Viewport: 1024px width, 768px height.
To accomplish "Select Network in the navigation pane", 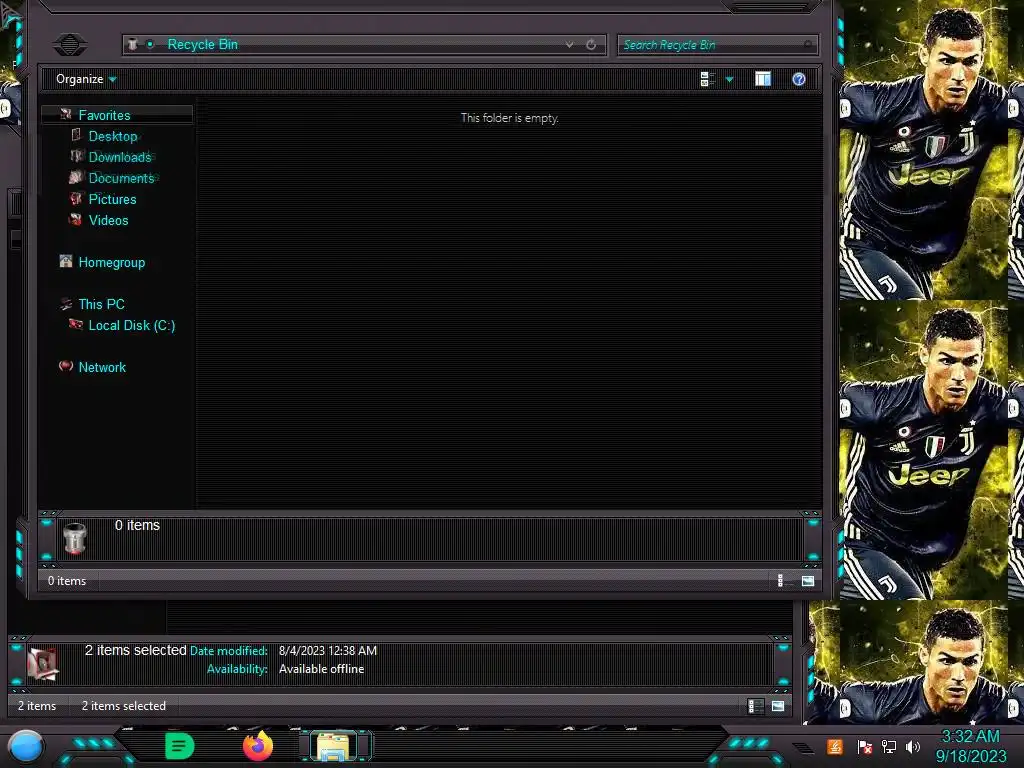I will pyautogui.click(x=102, y=367).
